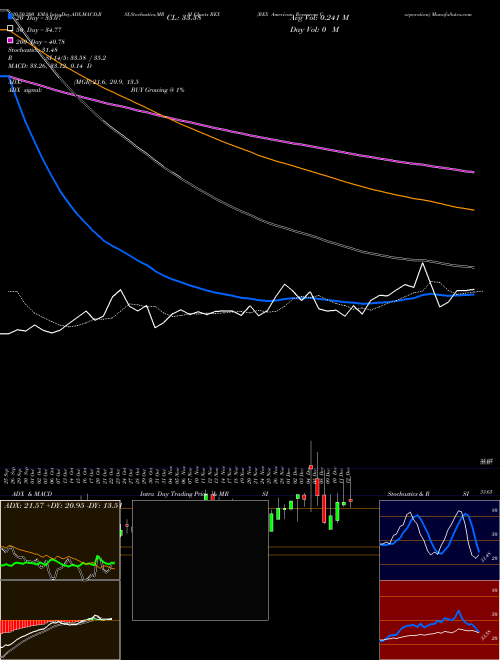This screenshot has height=660, width=500.
Task: Click the MACD values line
Action: (50, 66)
